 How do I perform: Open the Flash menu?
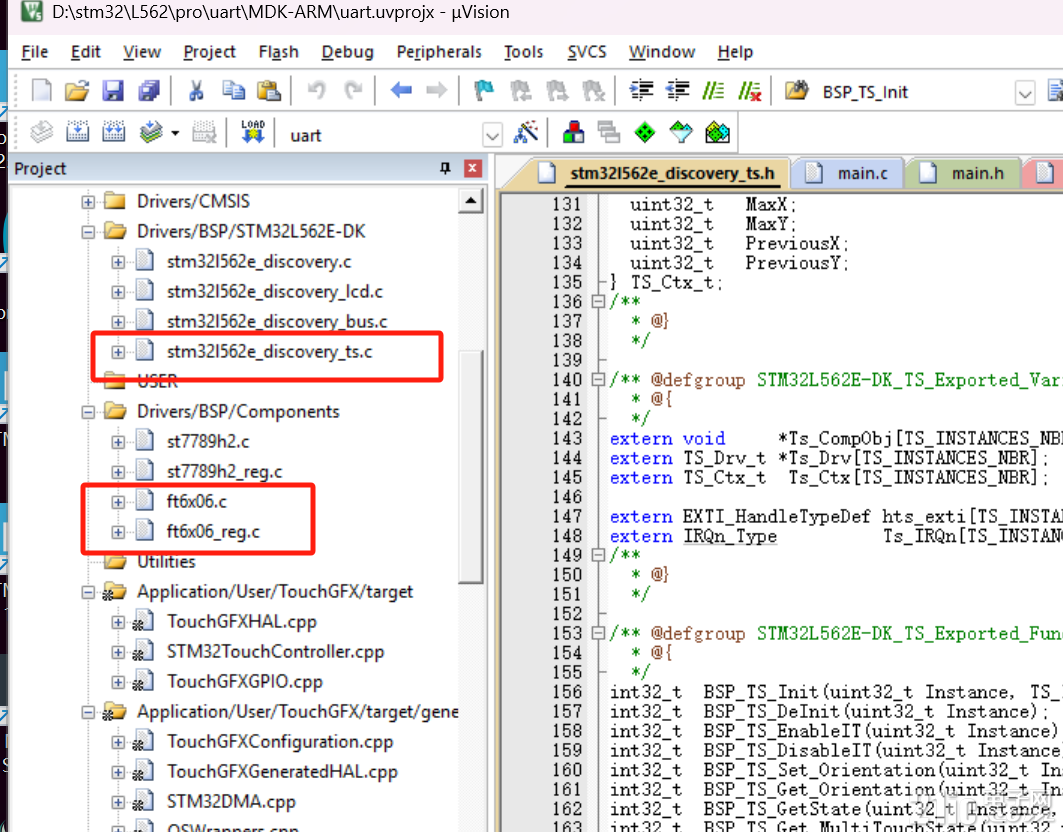[279, 52]
